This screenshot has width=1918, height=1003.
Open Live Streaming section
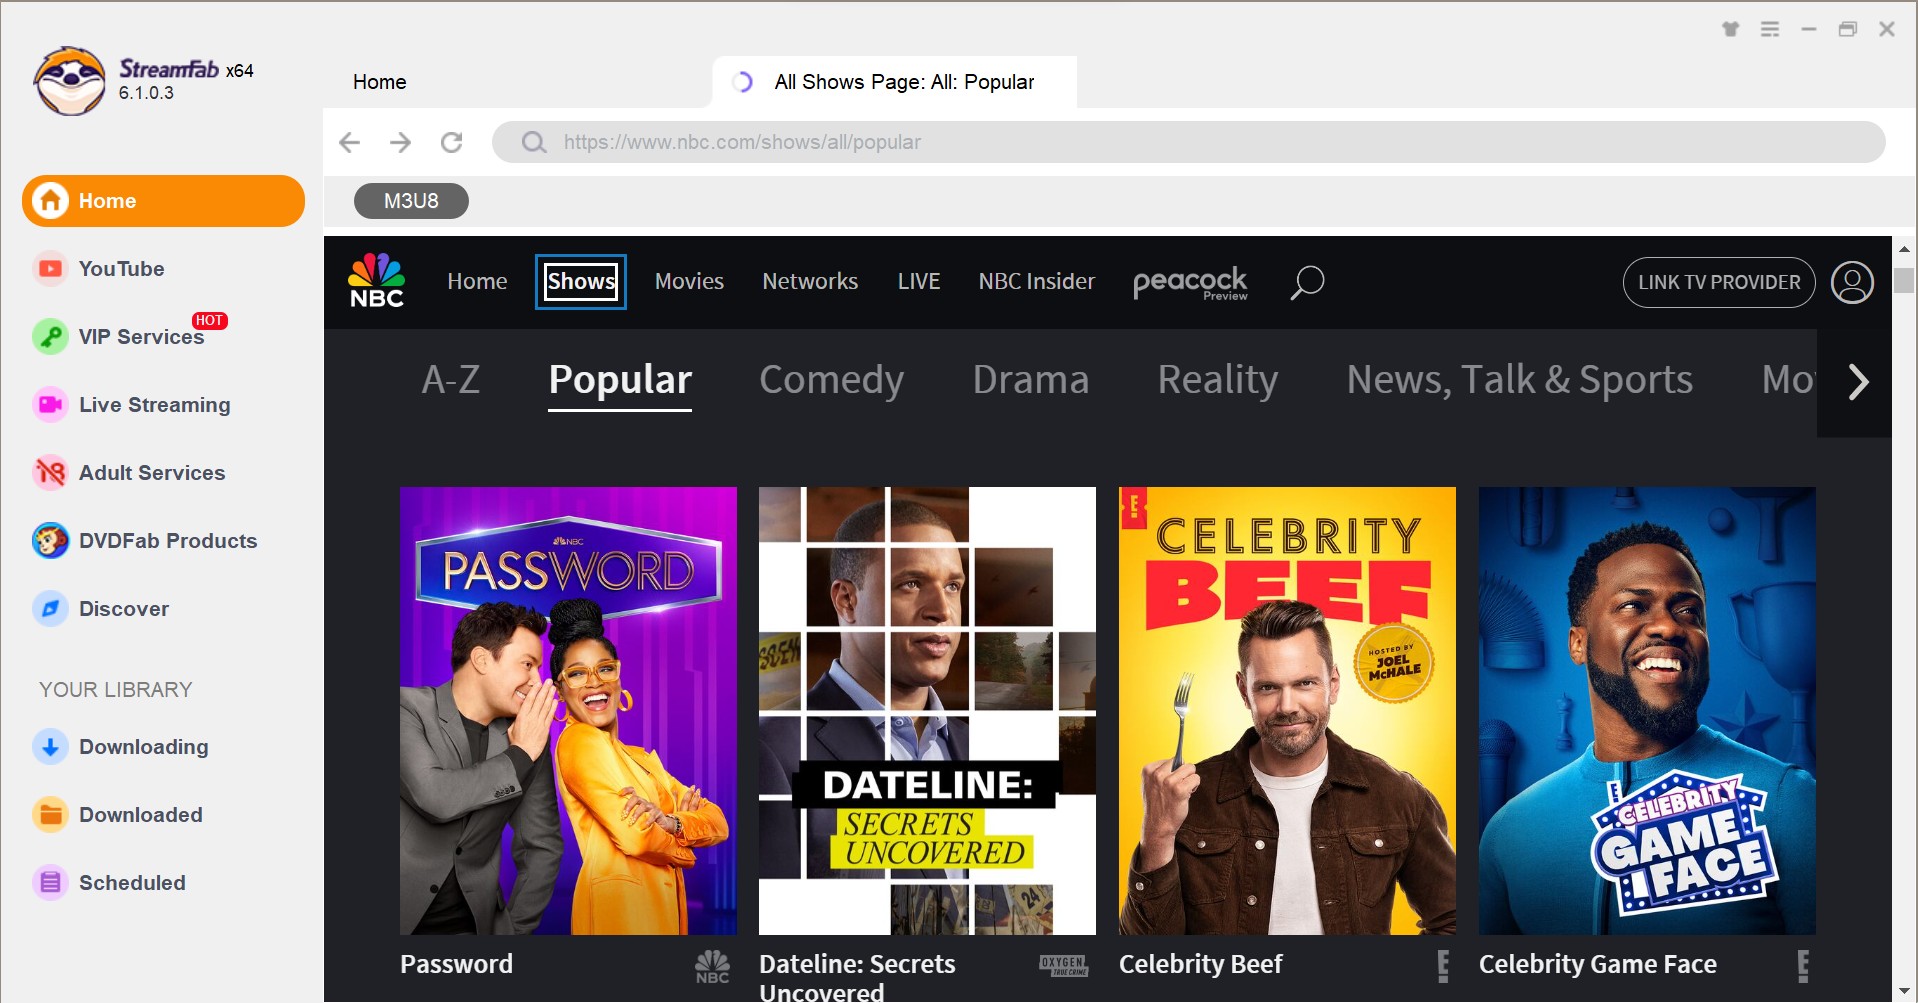(x=131, y=405)
